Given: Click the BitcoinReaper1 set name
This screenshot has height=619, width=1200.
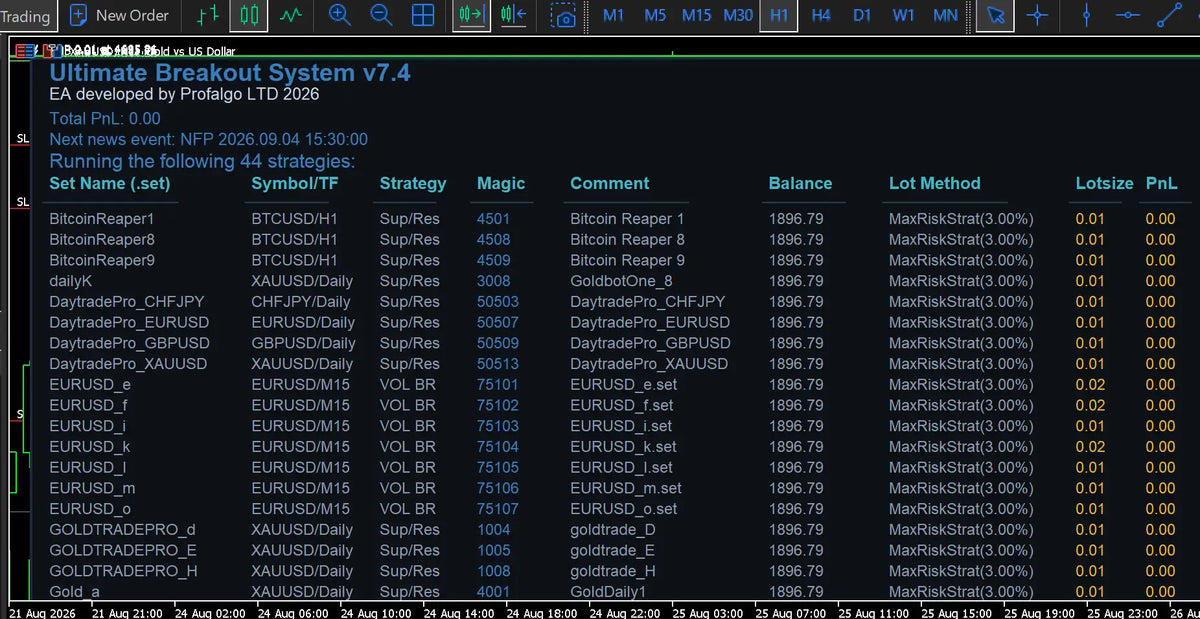Looking at the screenshot, I should coord(102,218).
